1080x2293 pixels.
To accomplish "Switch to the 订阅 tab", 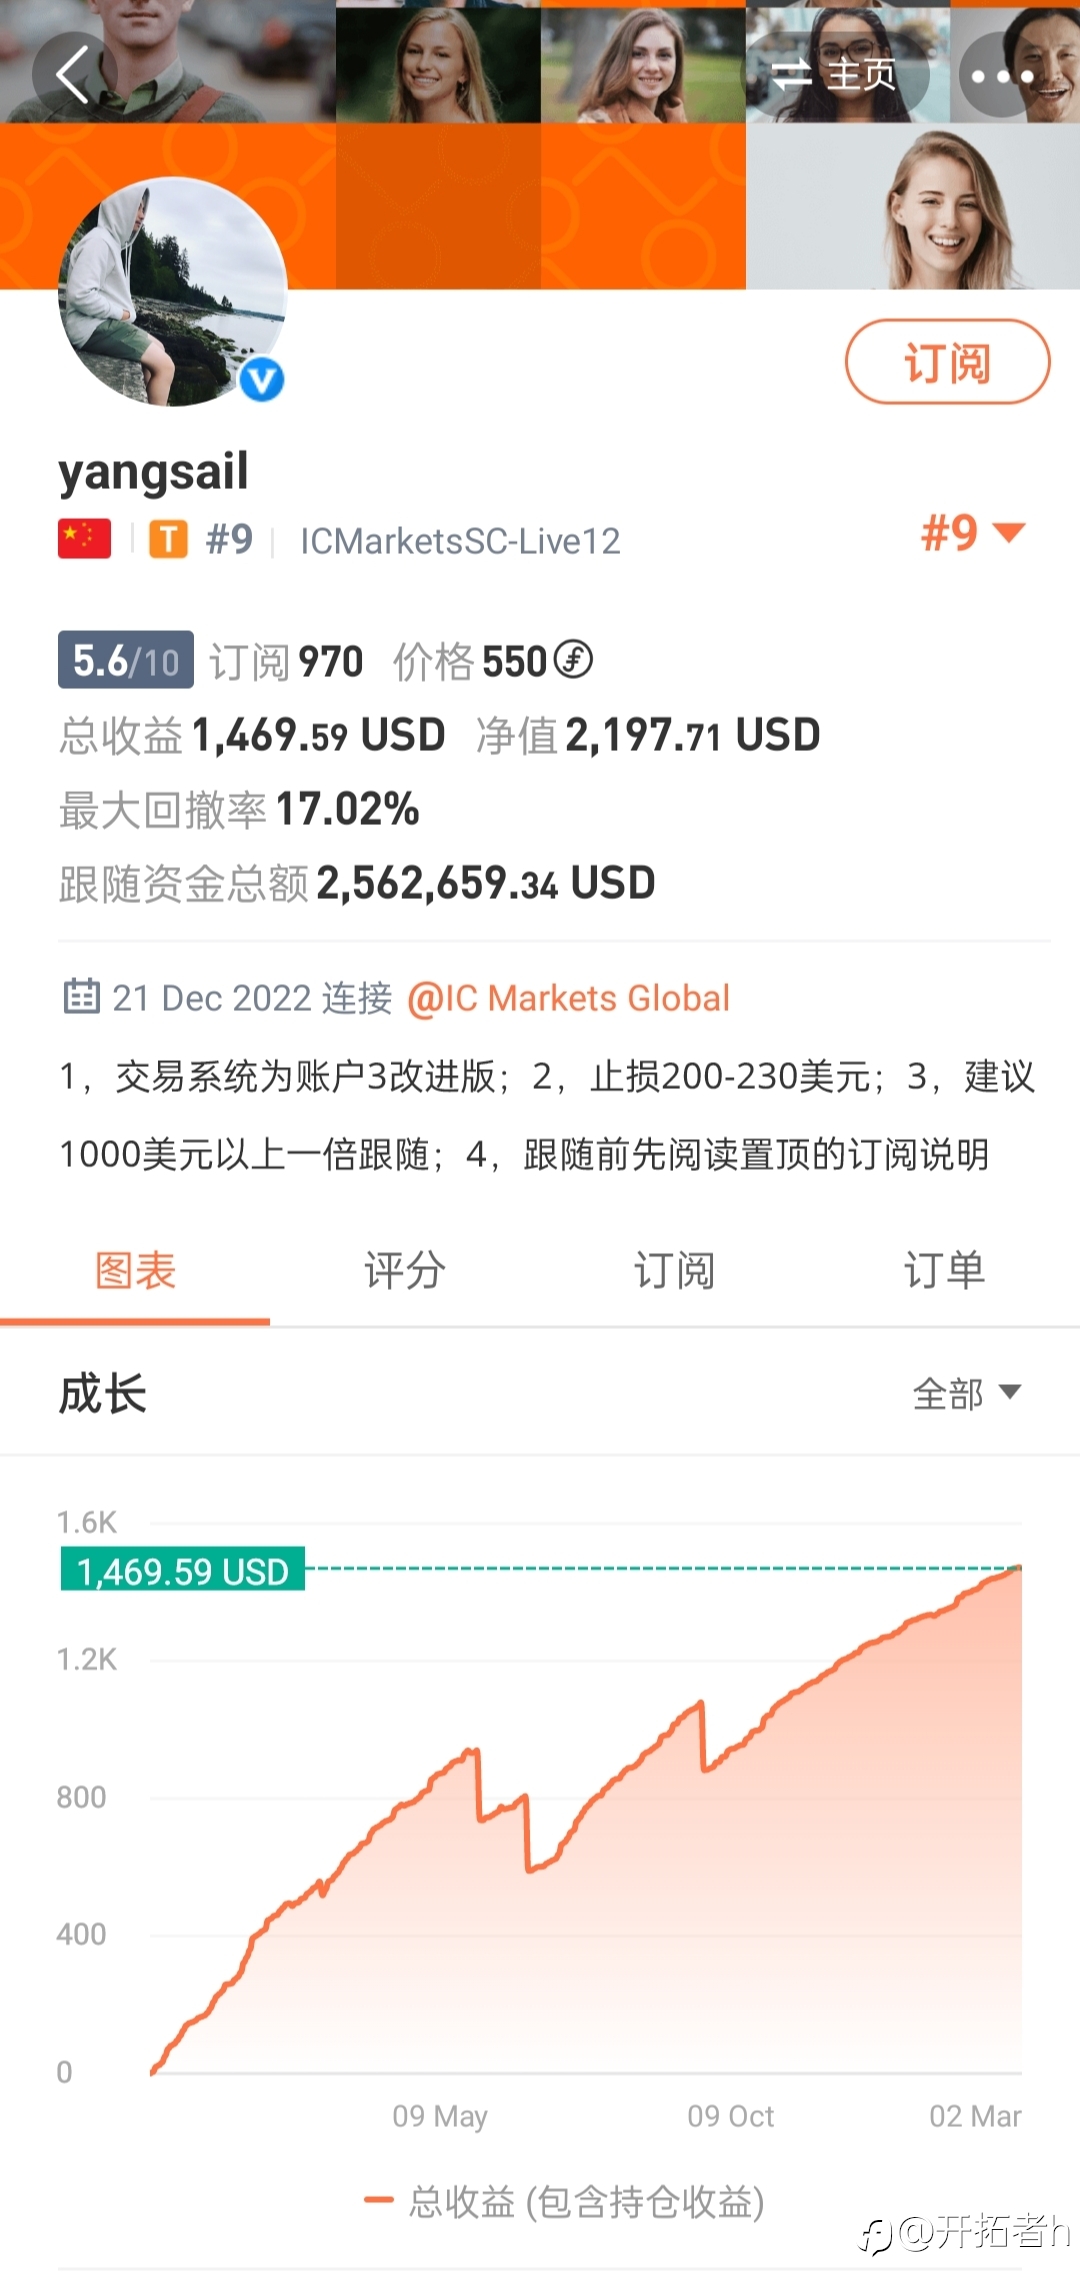I will (x=675, y=1271).
